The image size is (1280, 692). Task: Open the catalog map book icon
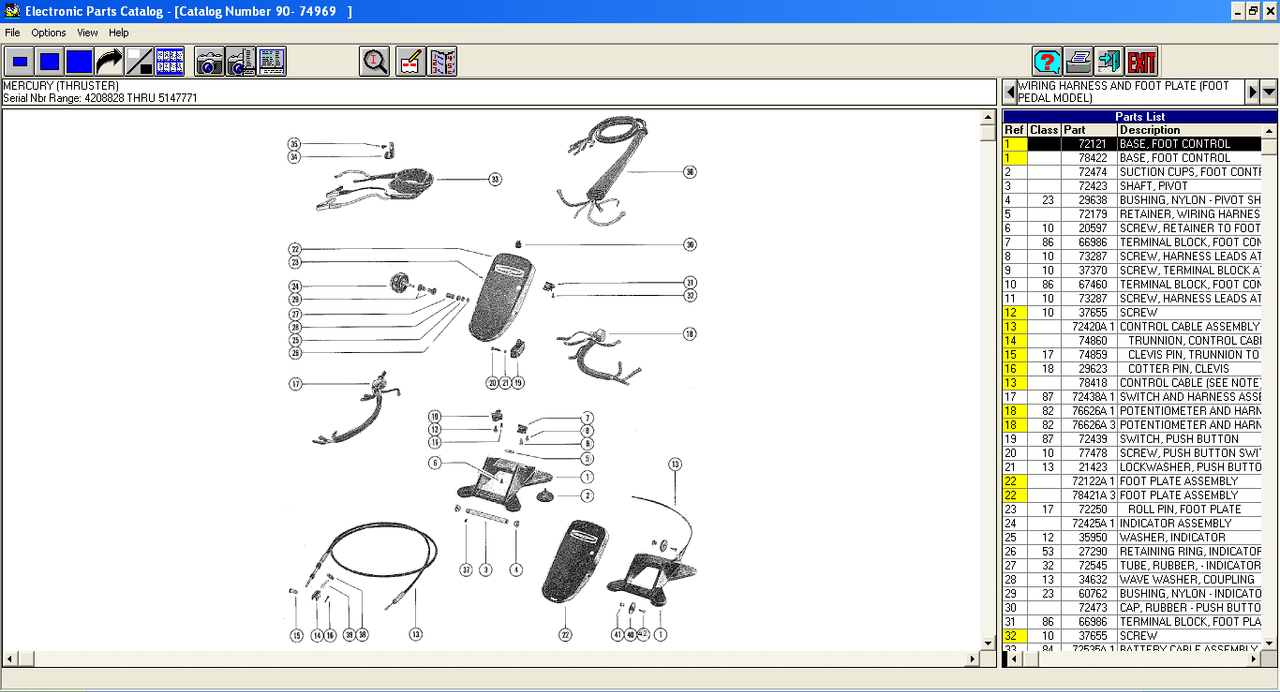click(x=443, y=61)
